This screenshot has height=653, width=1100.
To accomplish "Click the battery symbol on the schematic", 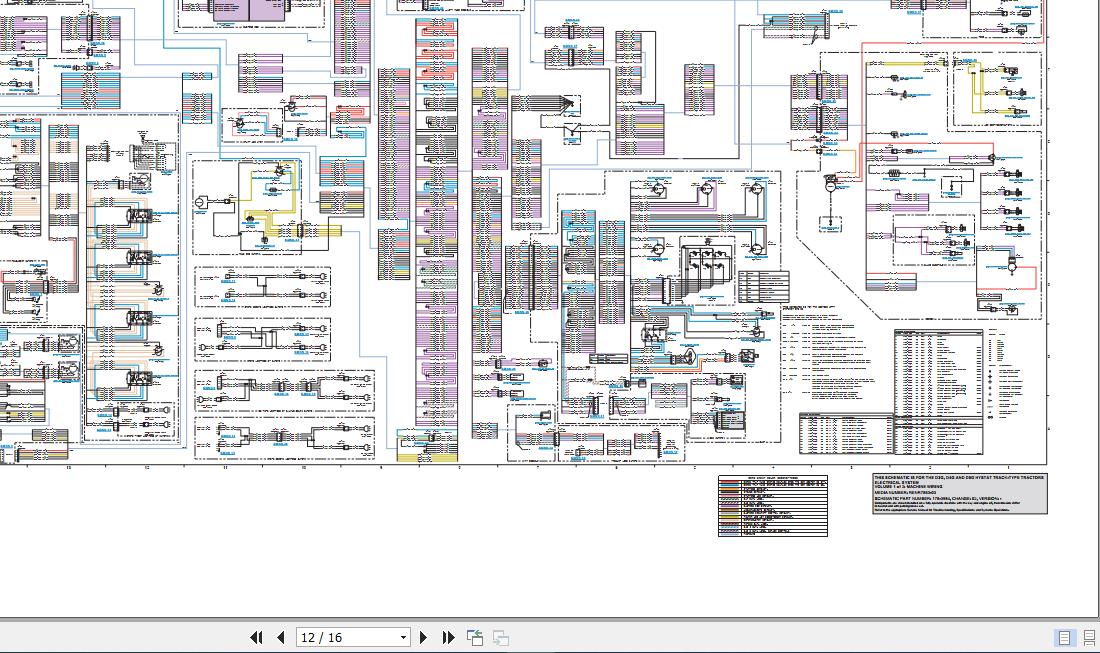I will tap(832, 185).
